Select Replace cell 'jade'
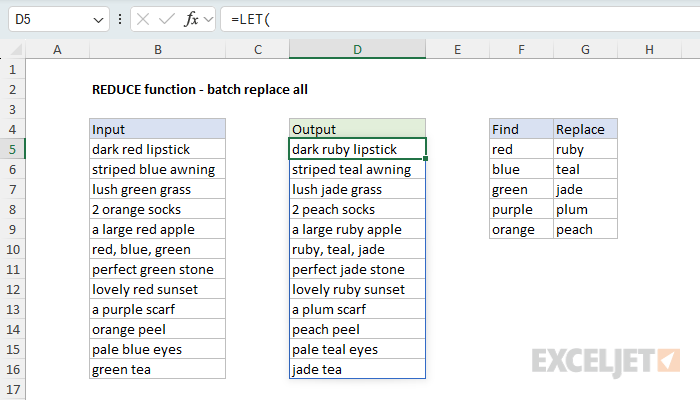 pyautogui.click(x=585, y=189)
